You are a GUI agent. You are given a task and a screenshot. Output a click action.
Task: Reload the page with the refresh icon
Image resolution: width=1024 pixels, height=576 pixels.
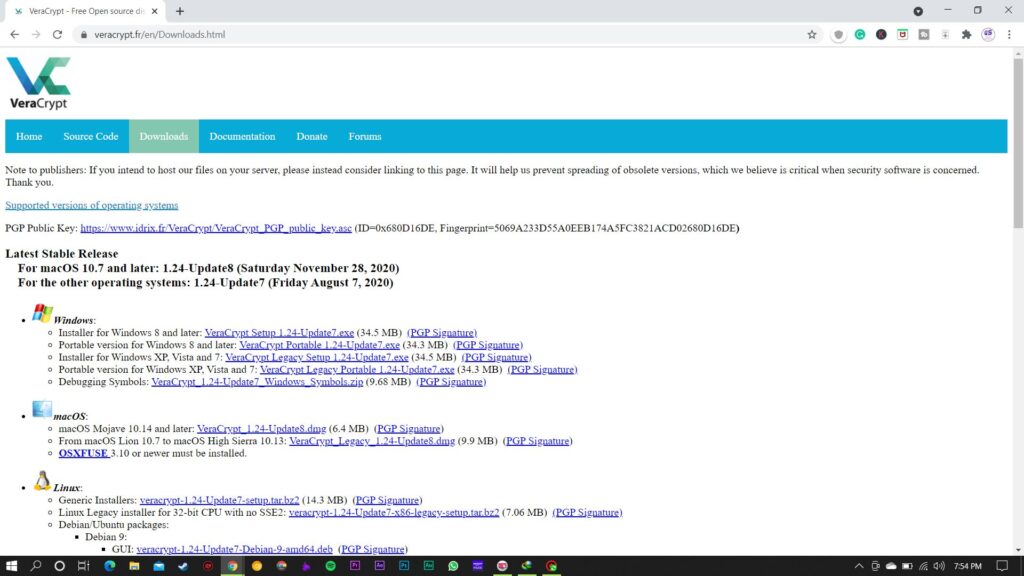57,35
